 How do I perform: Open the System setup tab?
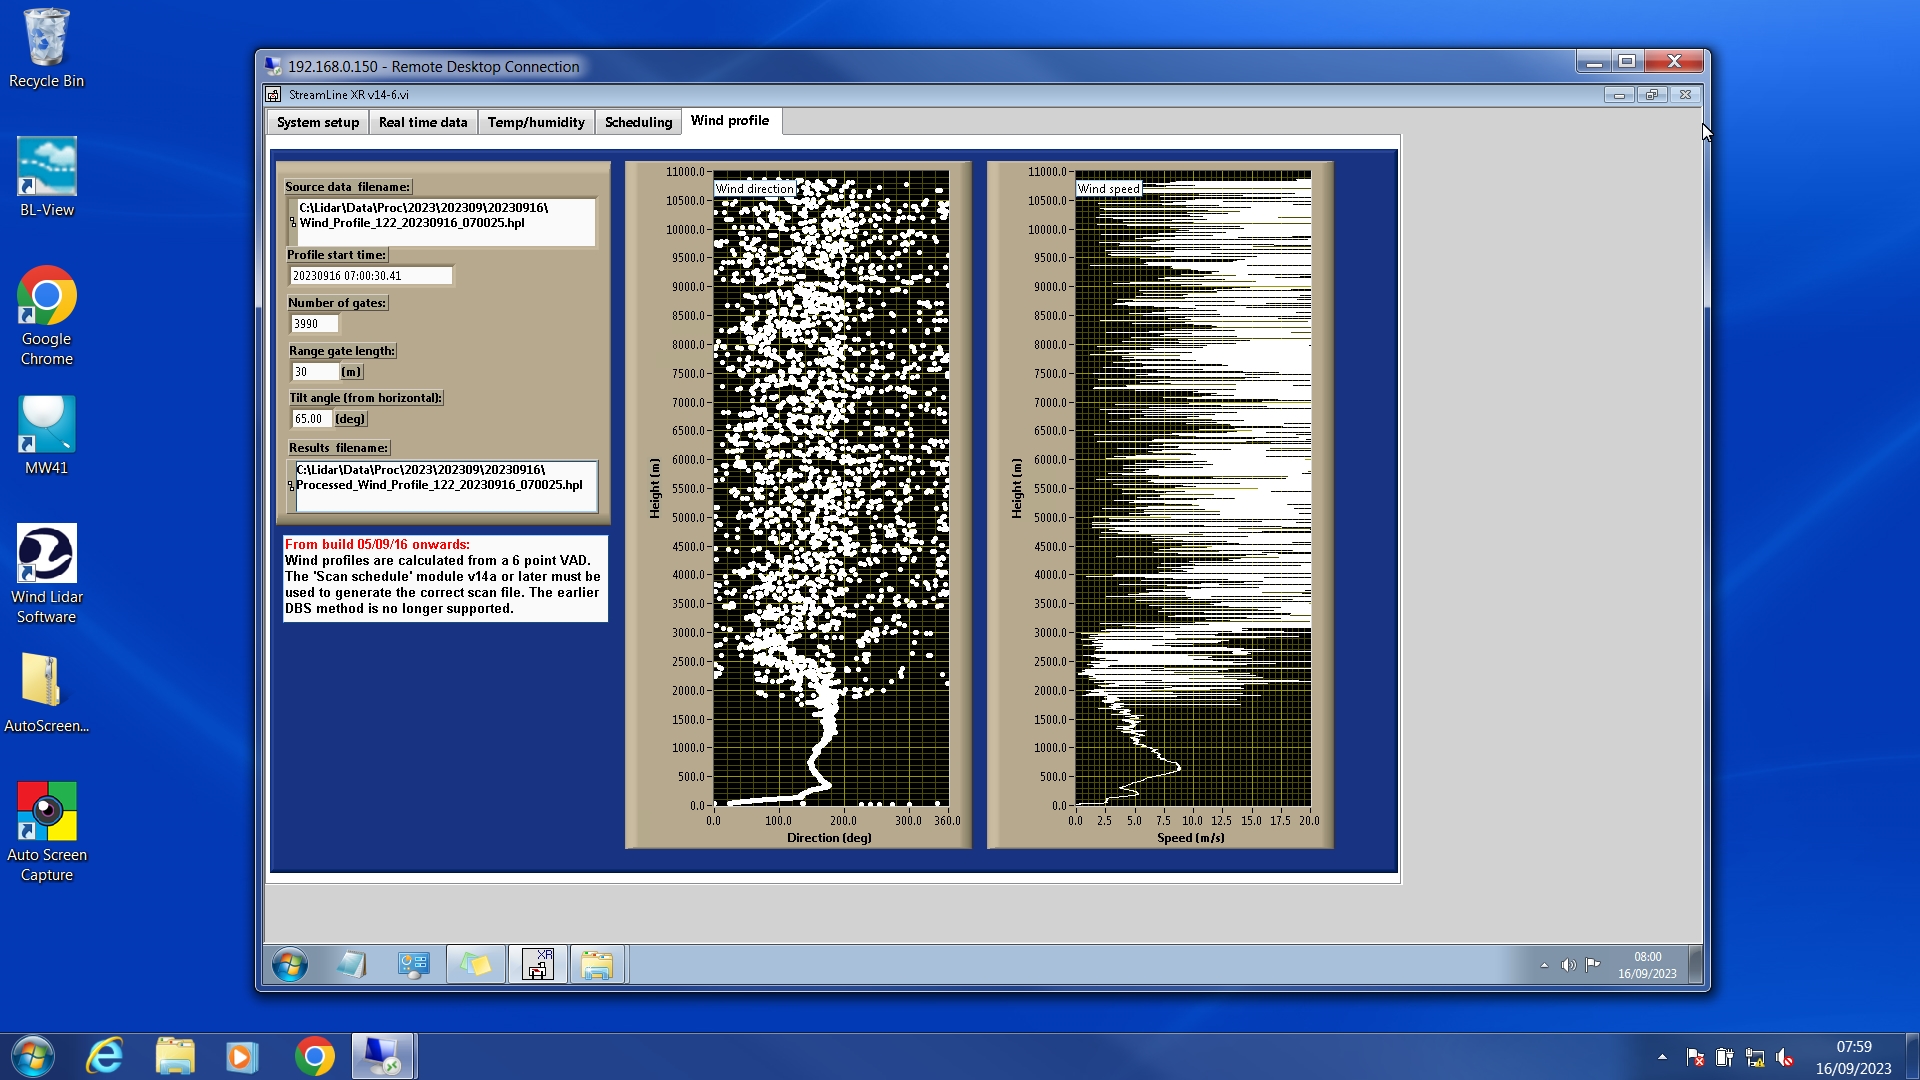[317, 122]
